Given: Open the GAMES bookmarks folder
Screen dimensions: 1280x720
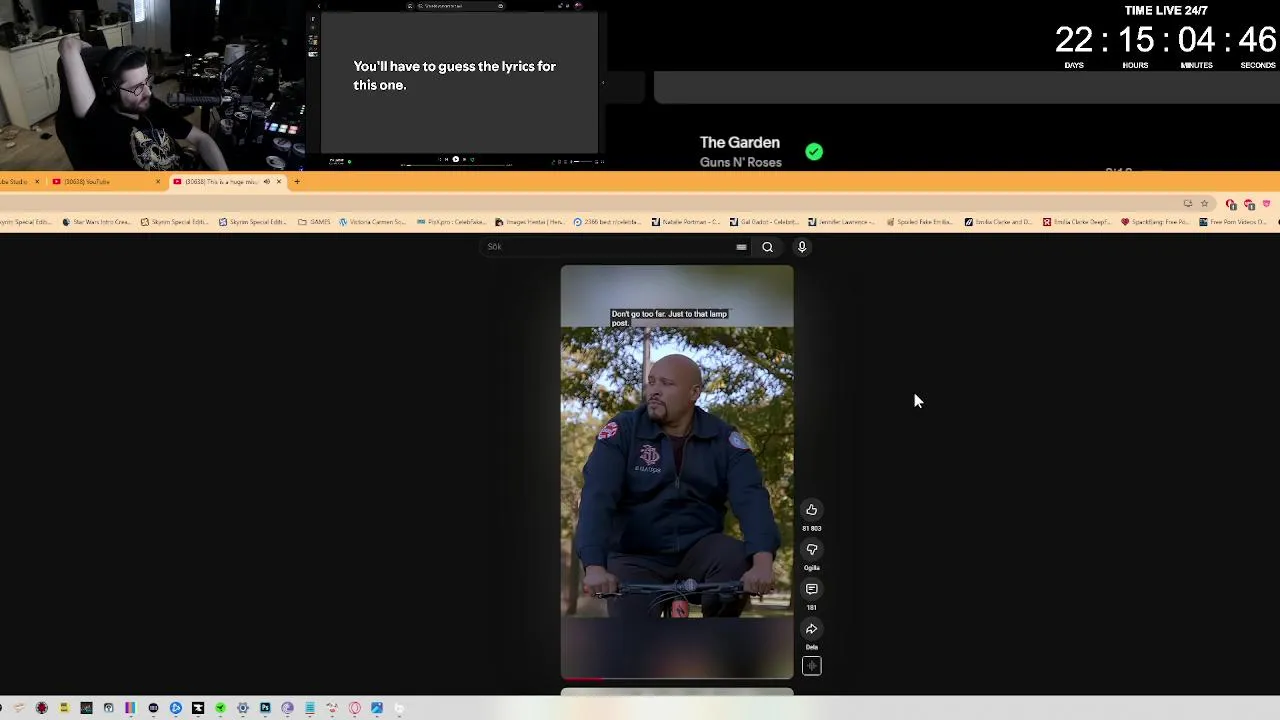Looking at the screenshot, I should pyautogui.click(x=315, y=222).
